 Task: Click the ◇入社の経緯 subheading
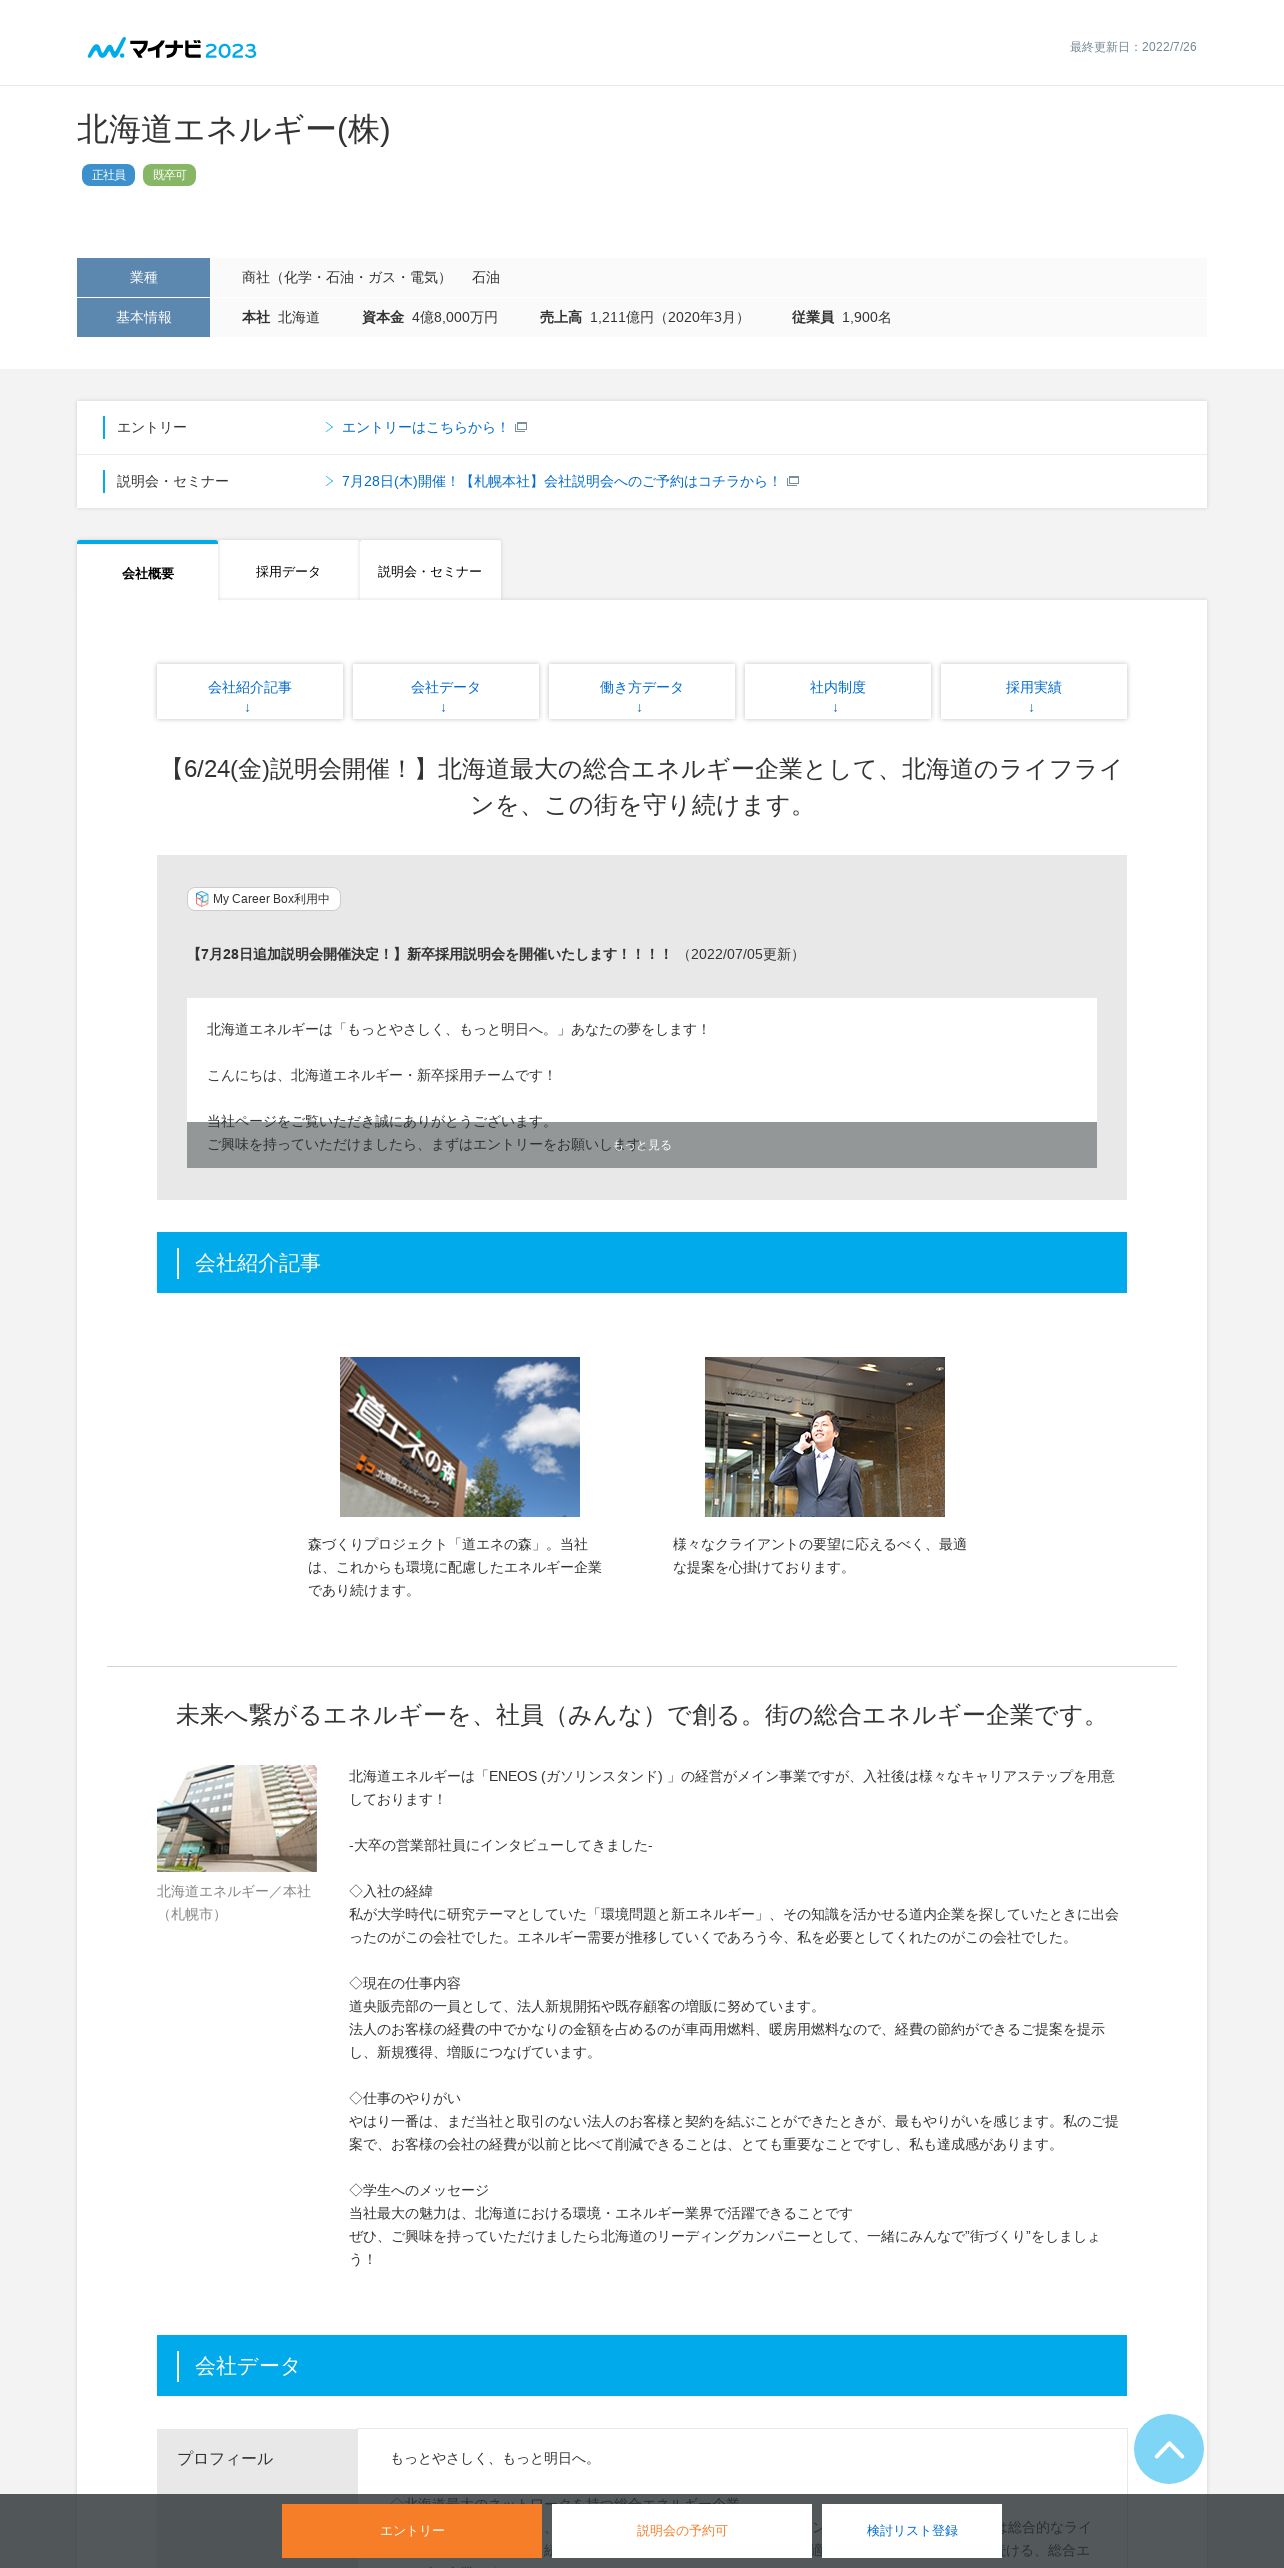click(391, 1891)
